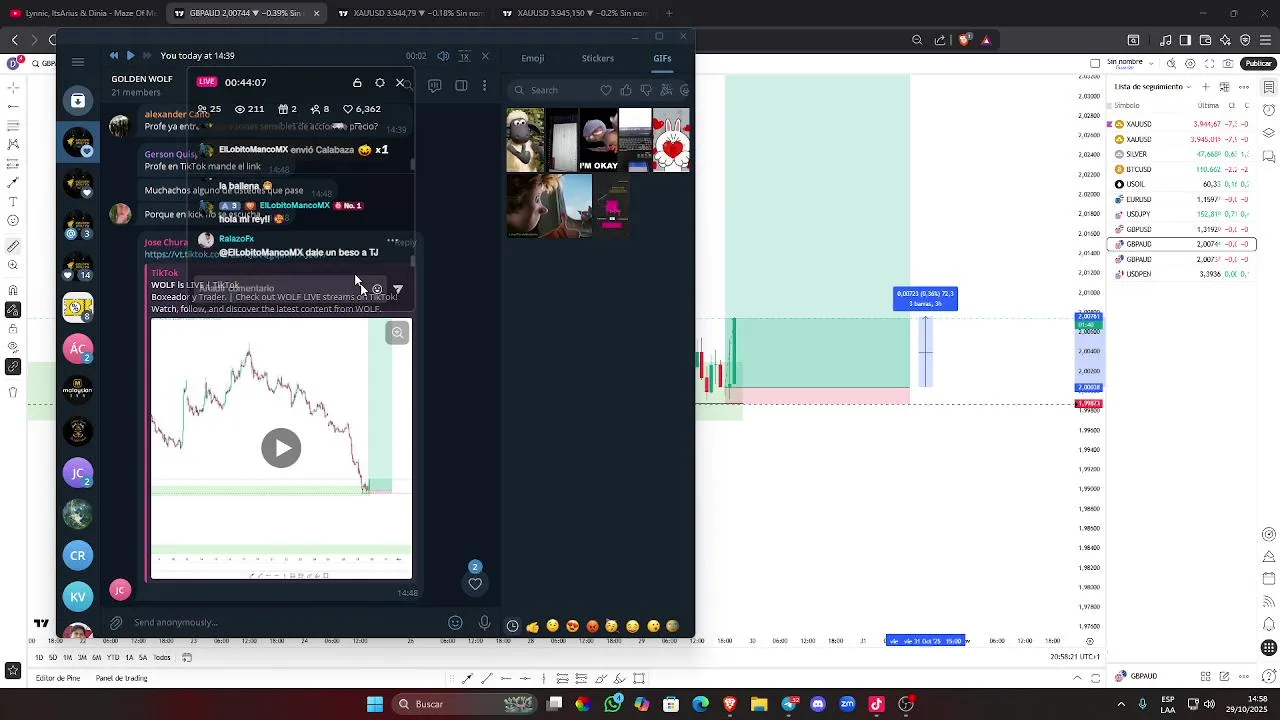Open Archived chats icon in Telegram sidebar
Image resolution: width=1280 pixels, height=720 pixels.
coord(78,100)
